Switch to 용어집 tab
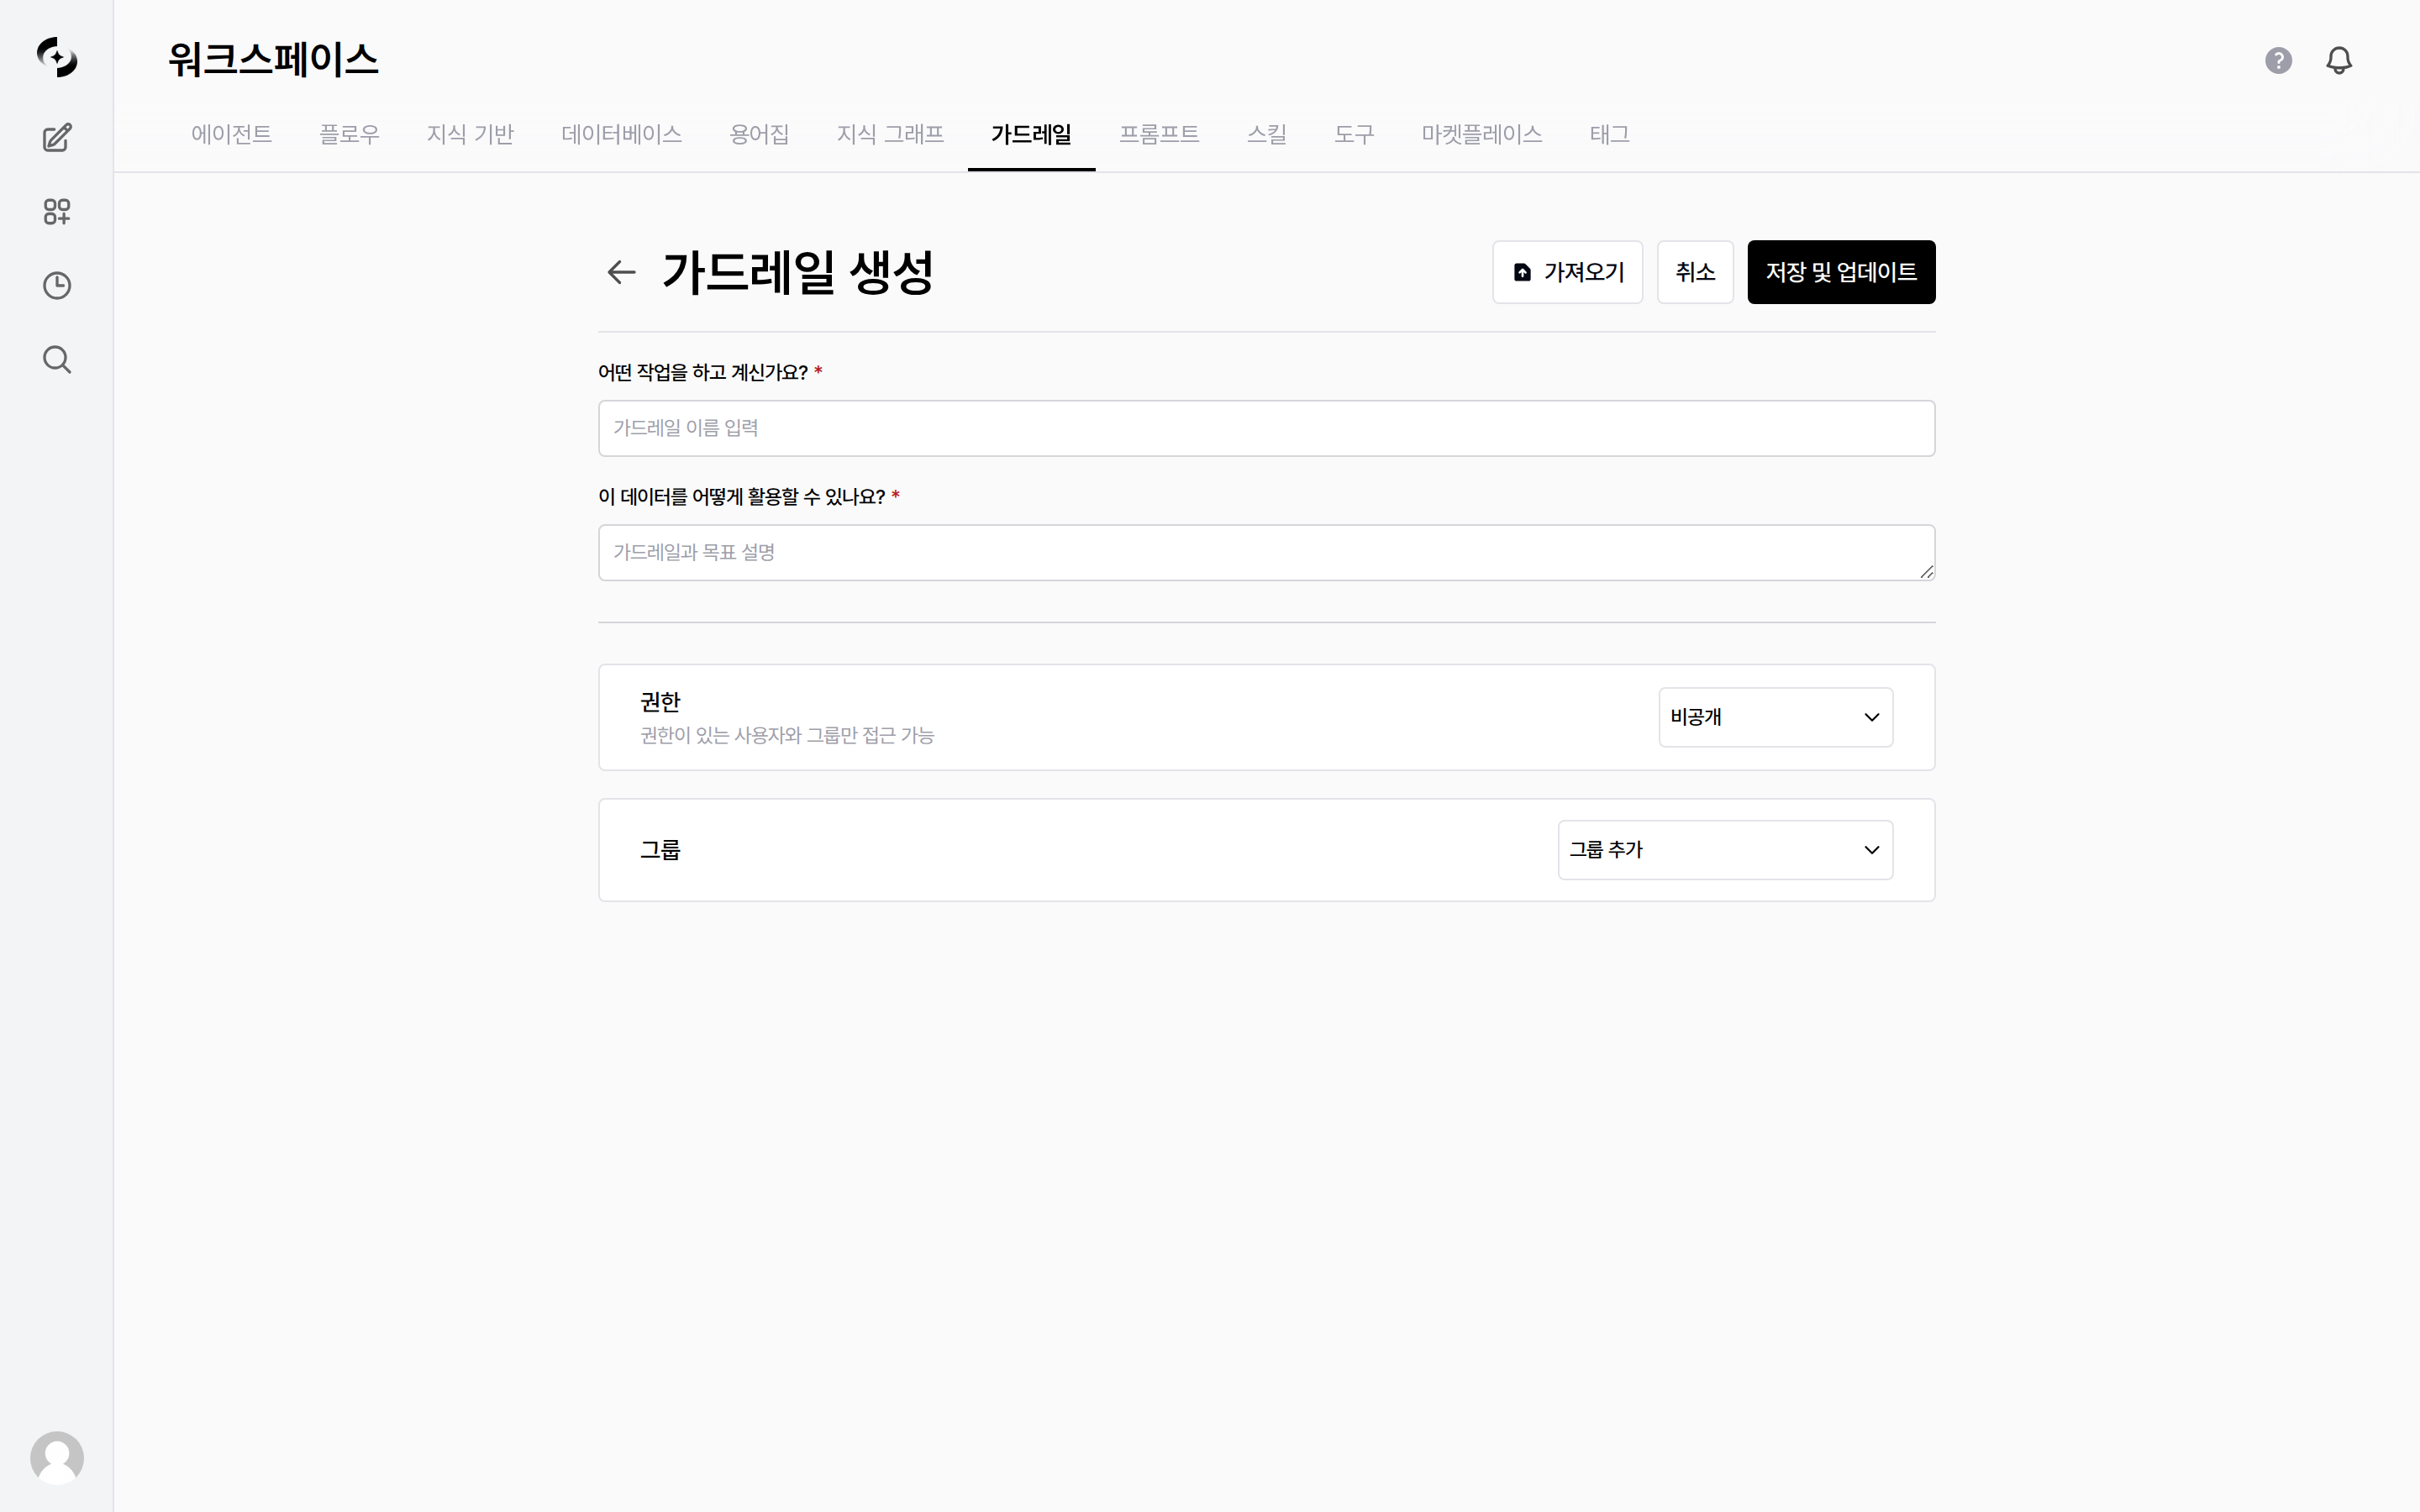Viewport: 2420px width, 1512px height. tap(759, 134)
